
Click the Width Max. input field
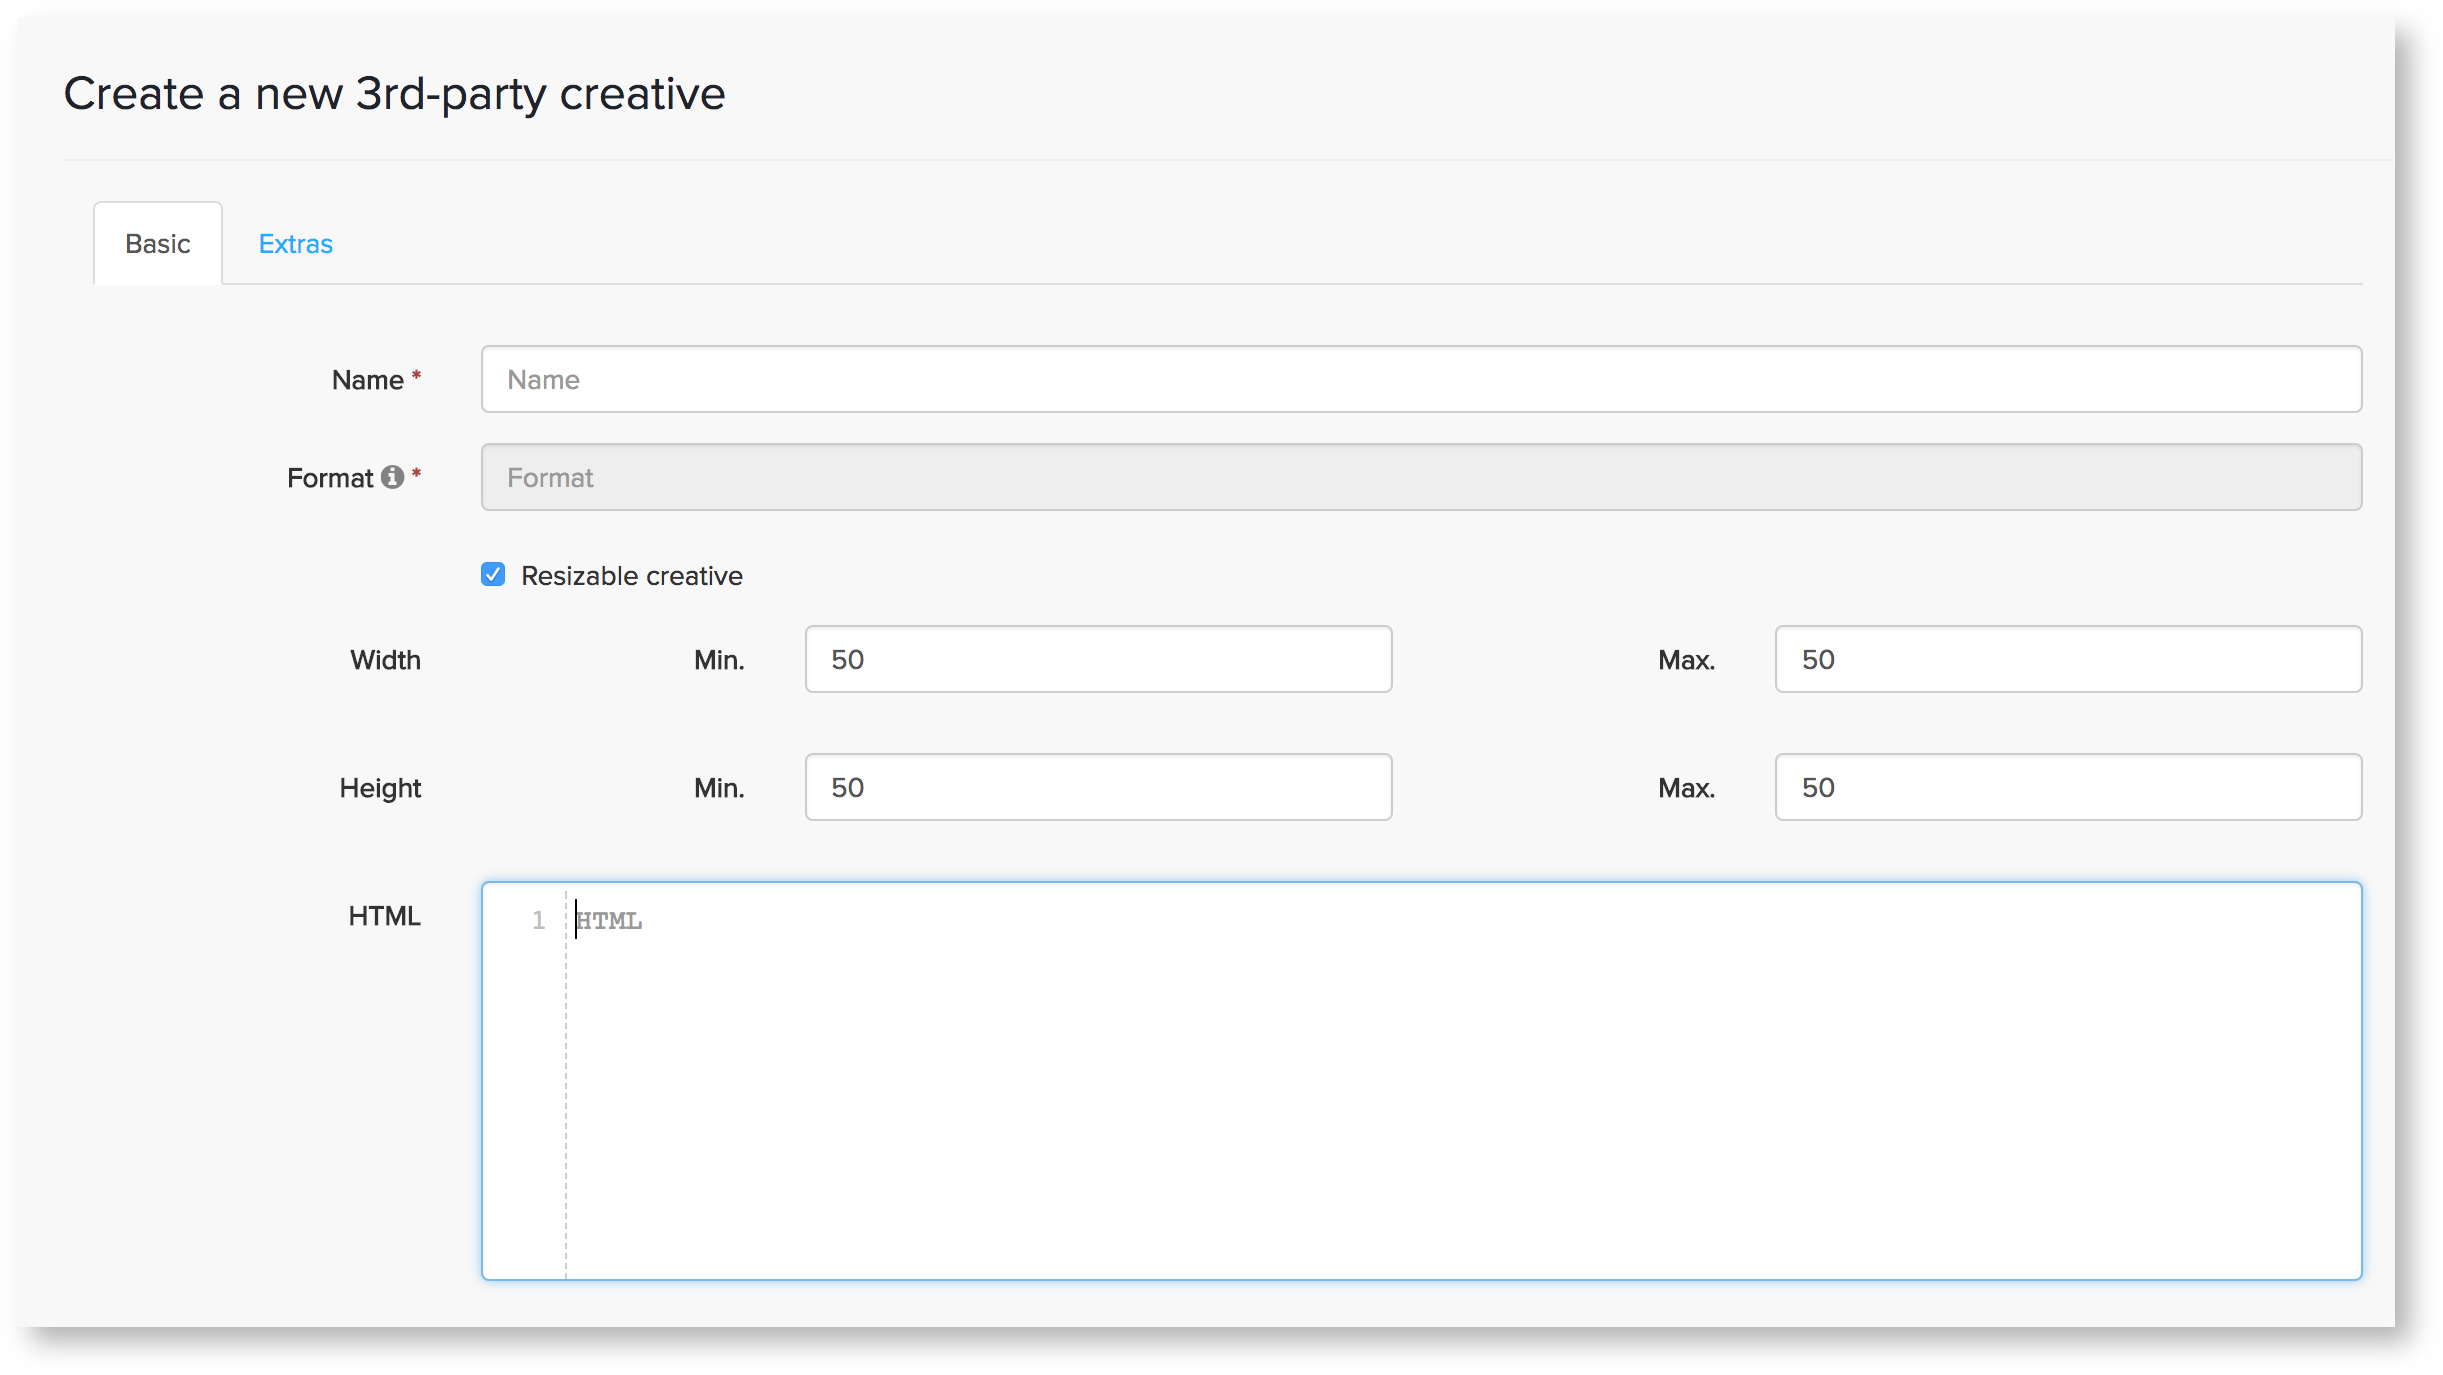coord(2067,660)
